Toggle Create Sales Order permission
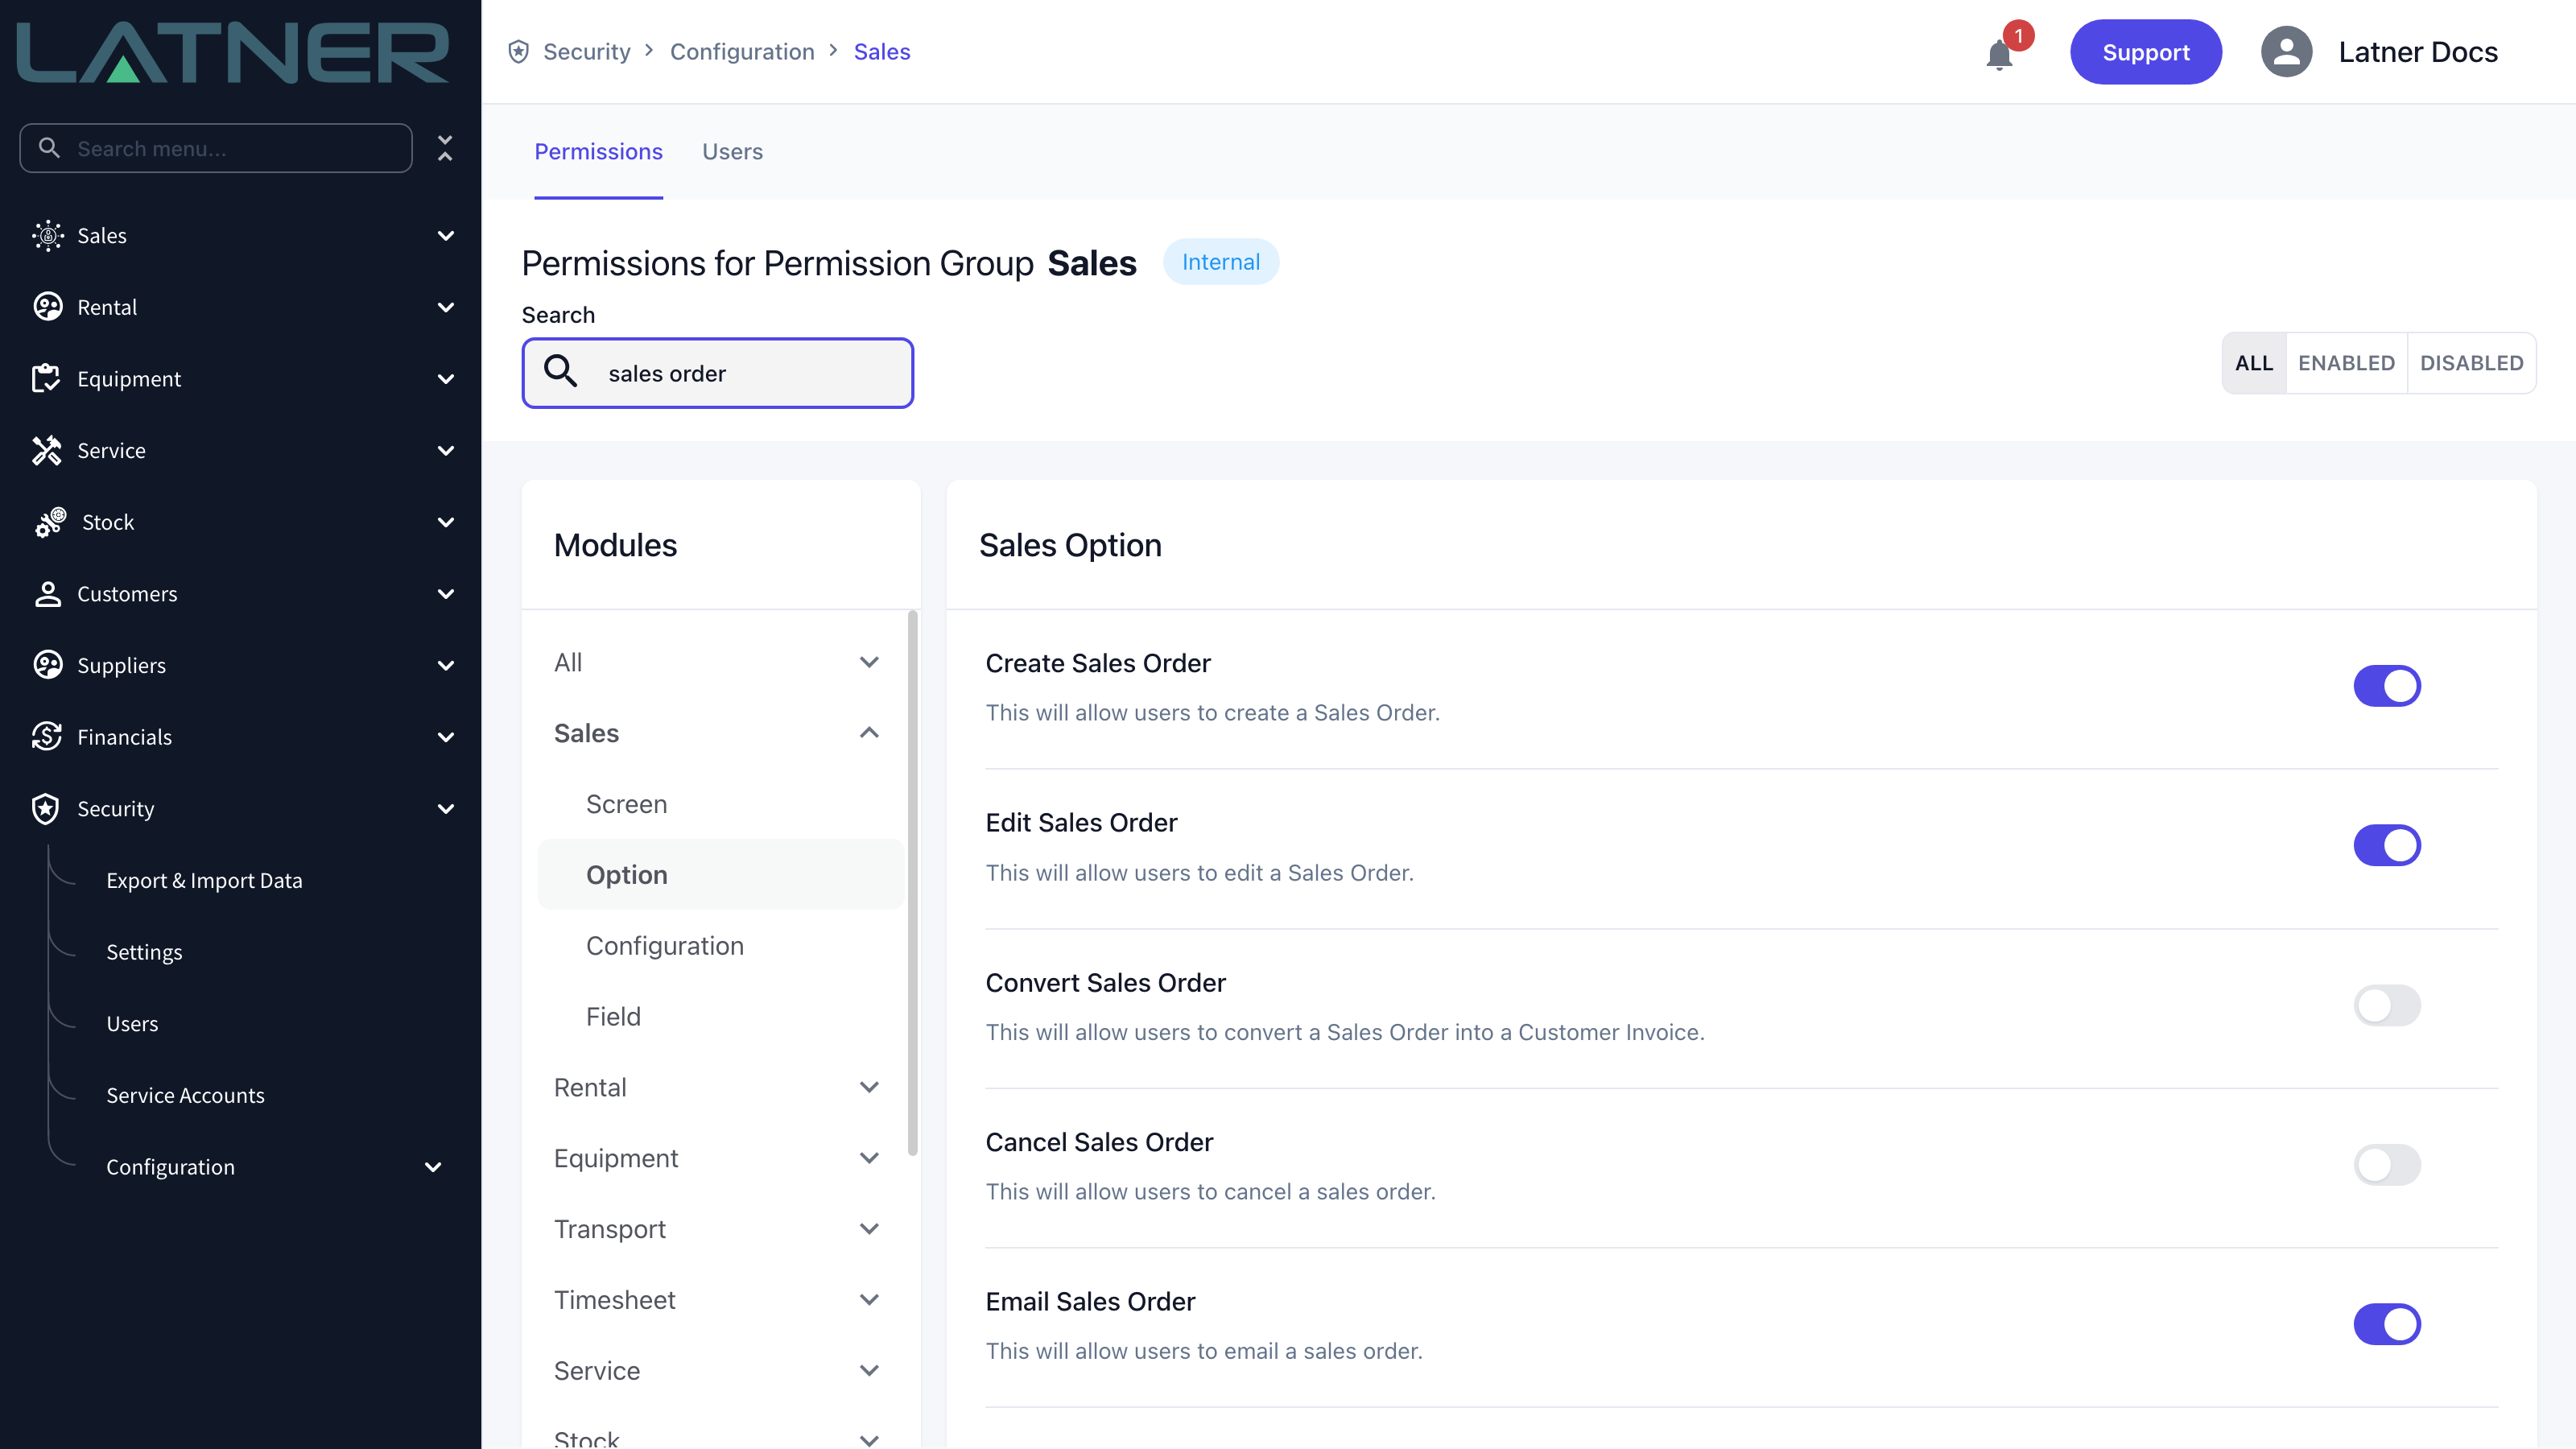The image size is (2576, 1449). coord(2386,686)
